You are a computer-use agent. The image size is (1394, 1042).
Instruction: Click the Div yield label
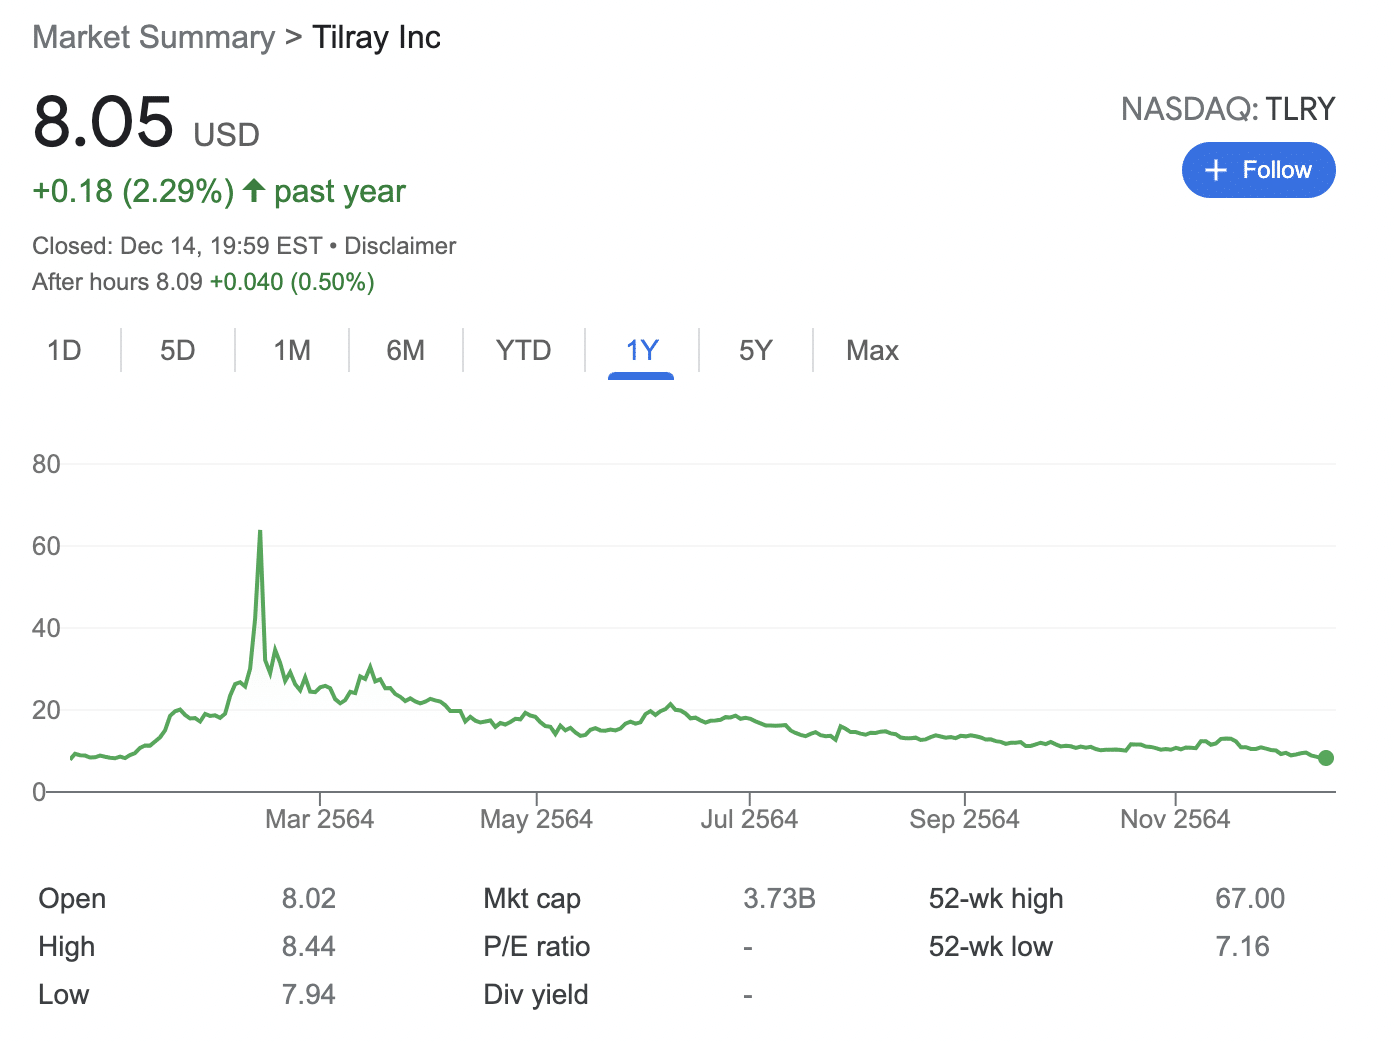(x=536, y=995)
